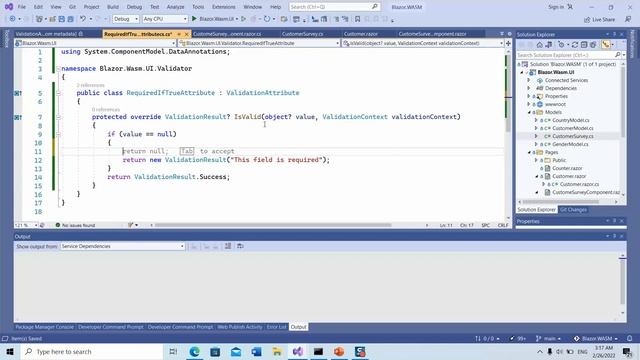Viewport: 640px width, 360px height.
Task: Click the Save All toolbar icon
Action: pos(70,19)
